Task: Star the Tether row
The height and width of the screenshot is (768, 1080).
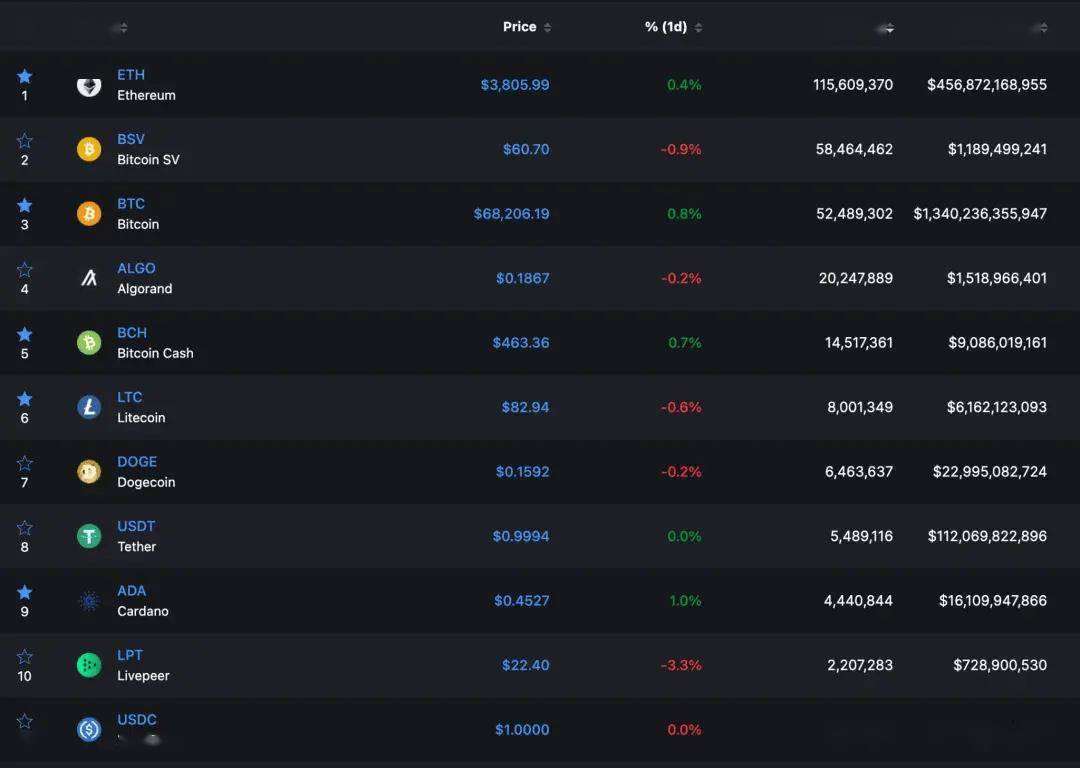Action: pyautogui.click(x=25, y=528)
